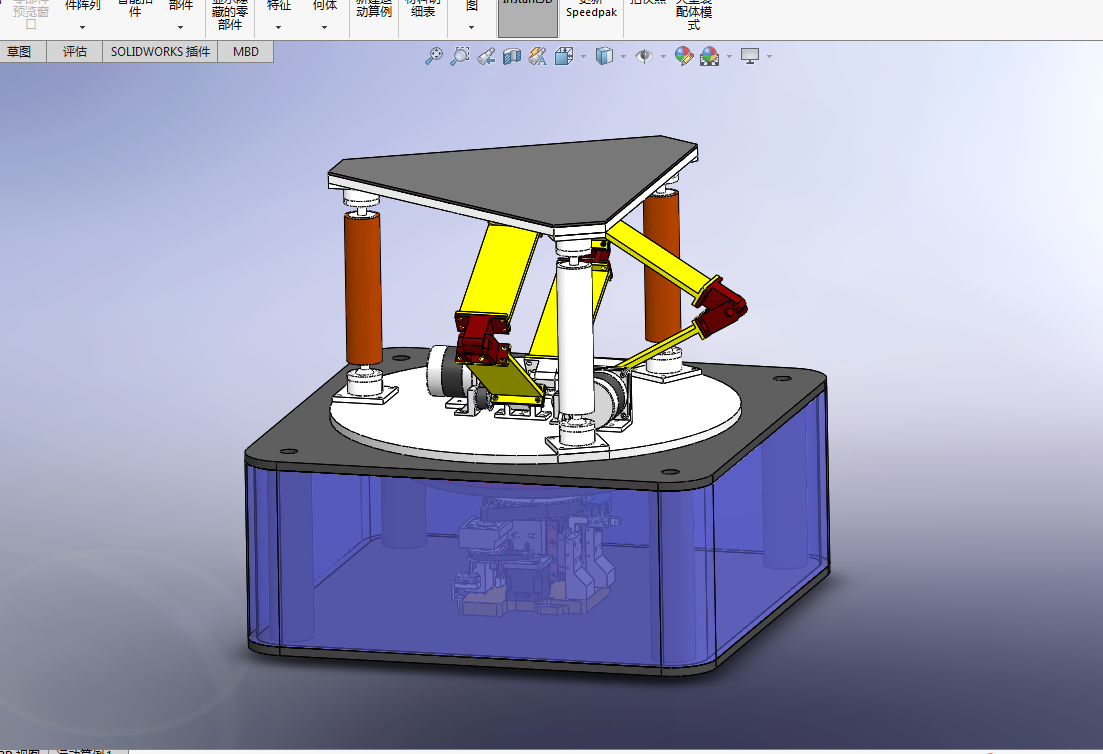The image size is (1103, 754).
Task: Open the 特征 features dropdown arrow
Action: (x=279, y=27)
